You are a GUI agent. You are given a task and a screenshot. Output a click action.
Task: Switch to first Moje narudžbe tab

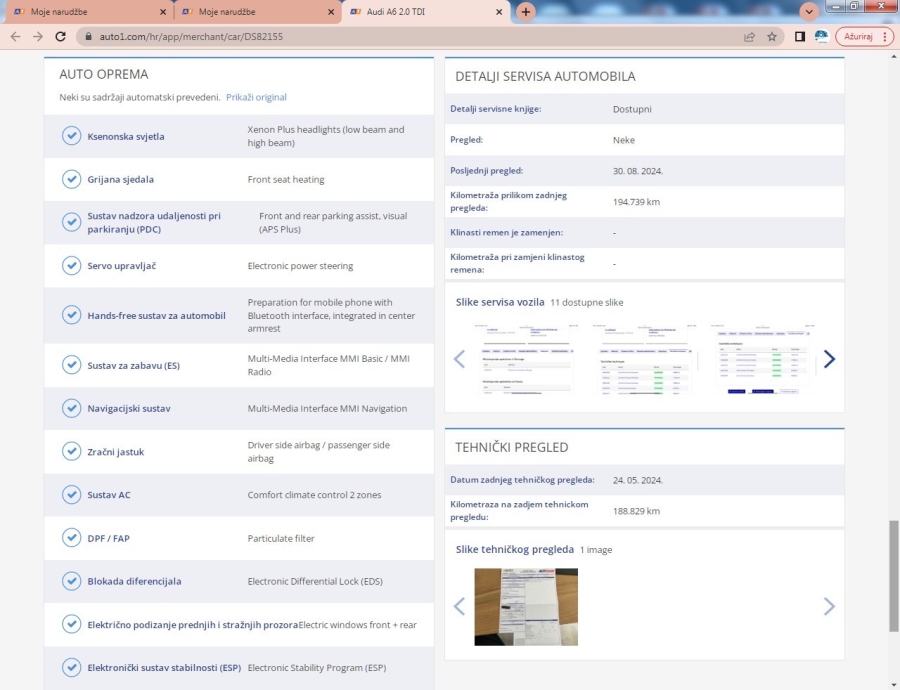(x=86, y=11)
